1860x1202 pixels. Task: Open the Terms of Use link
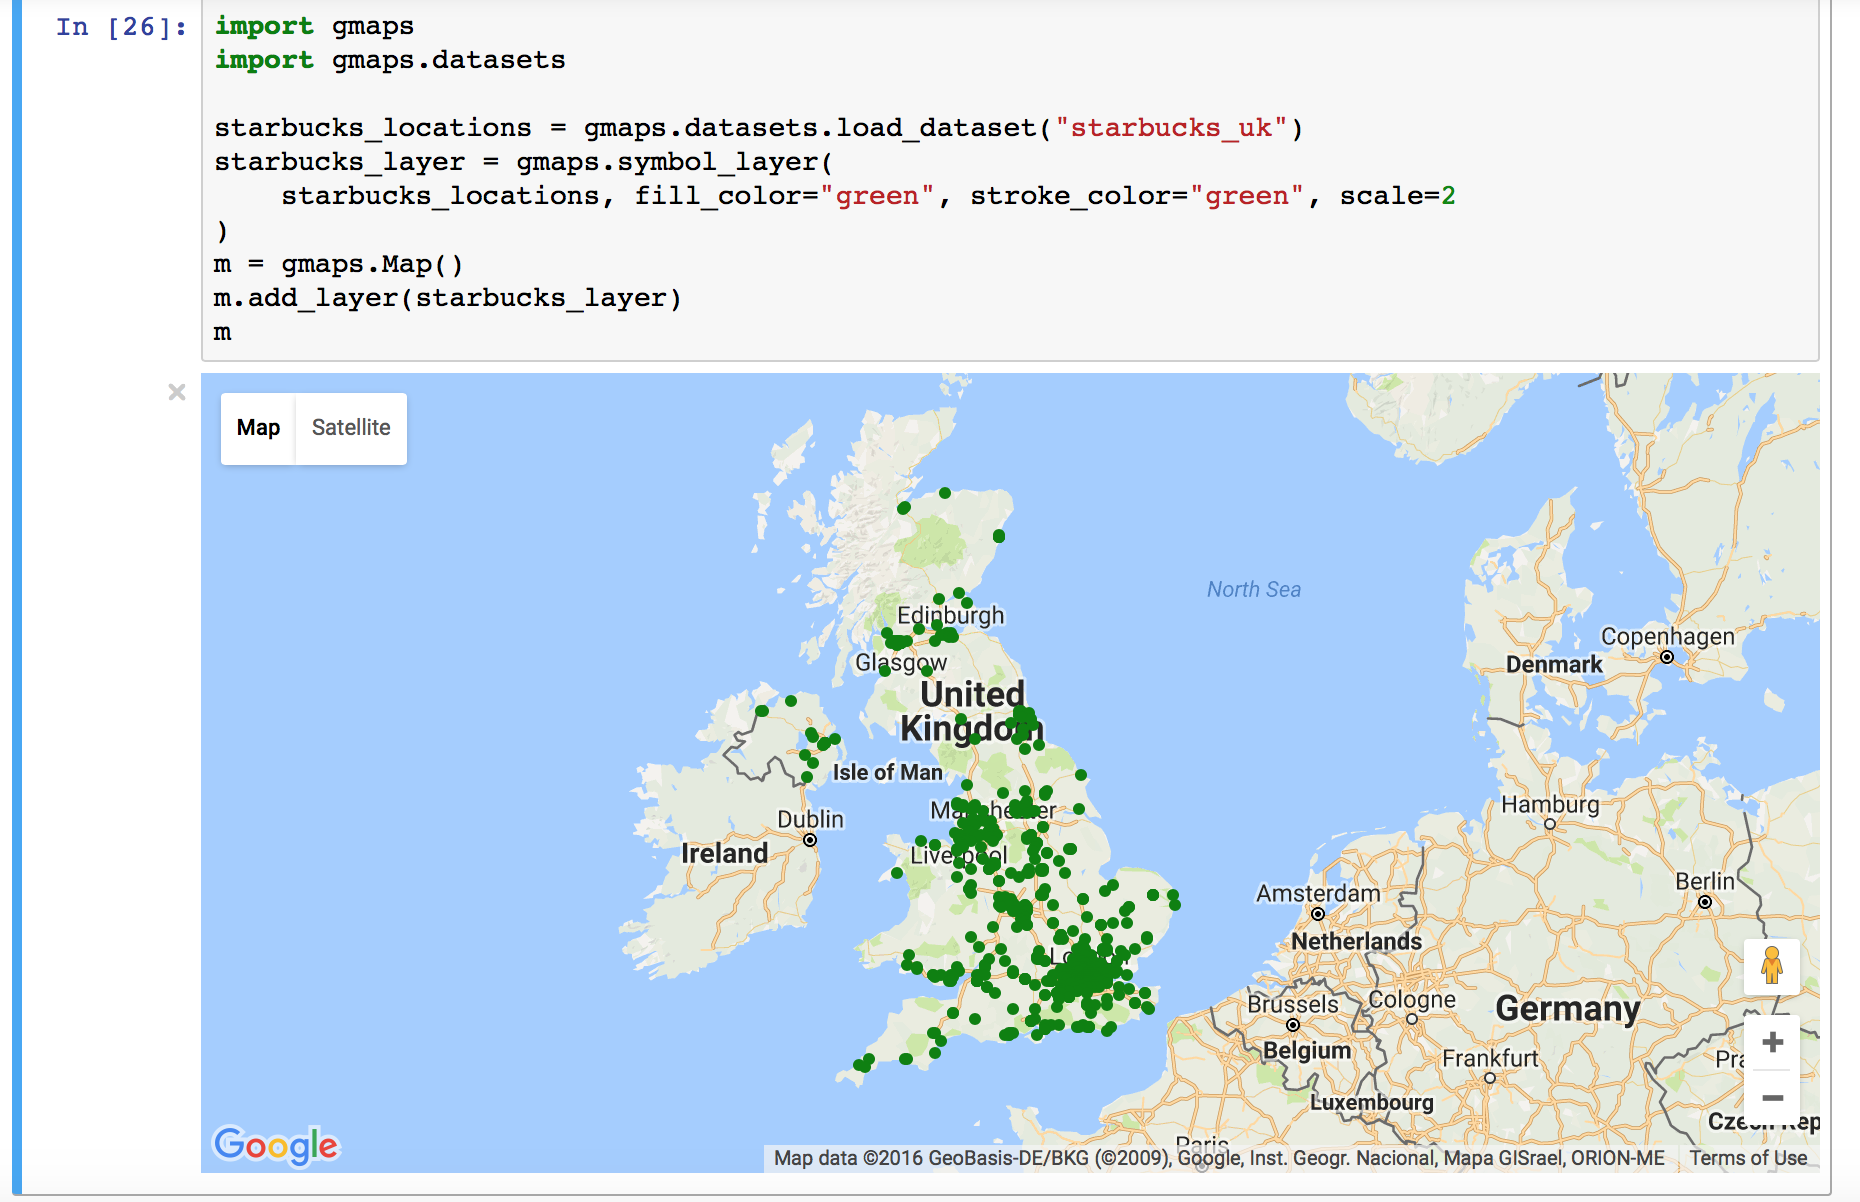(1748, 1158)
